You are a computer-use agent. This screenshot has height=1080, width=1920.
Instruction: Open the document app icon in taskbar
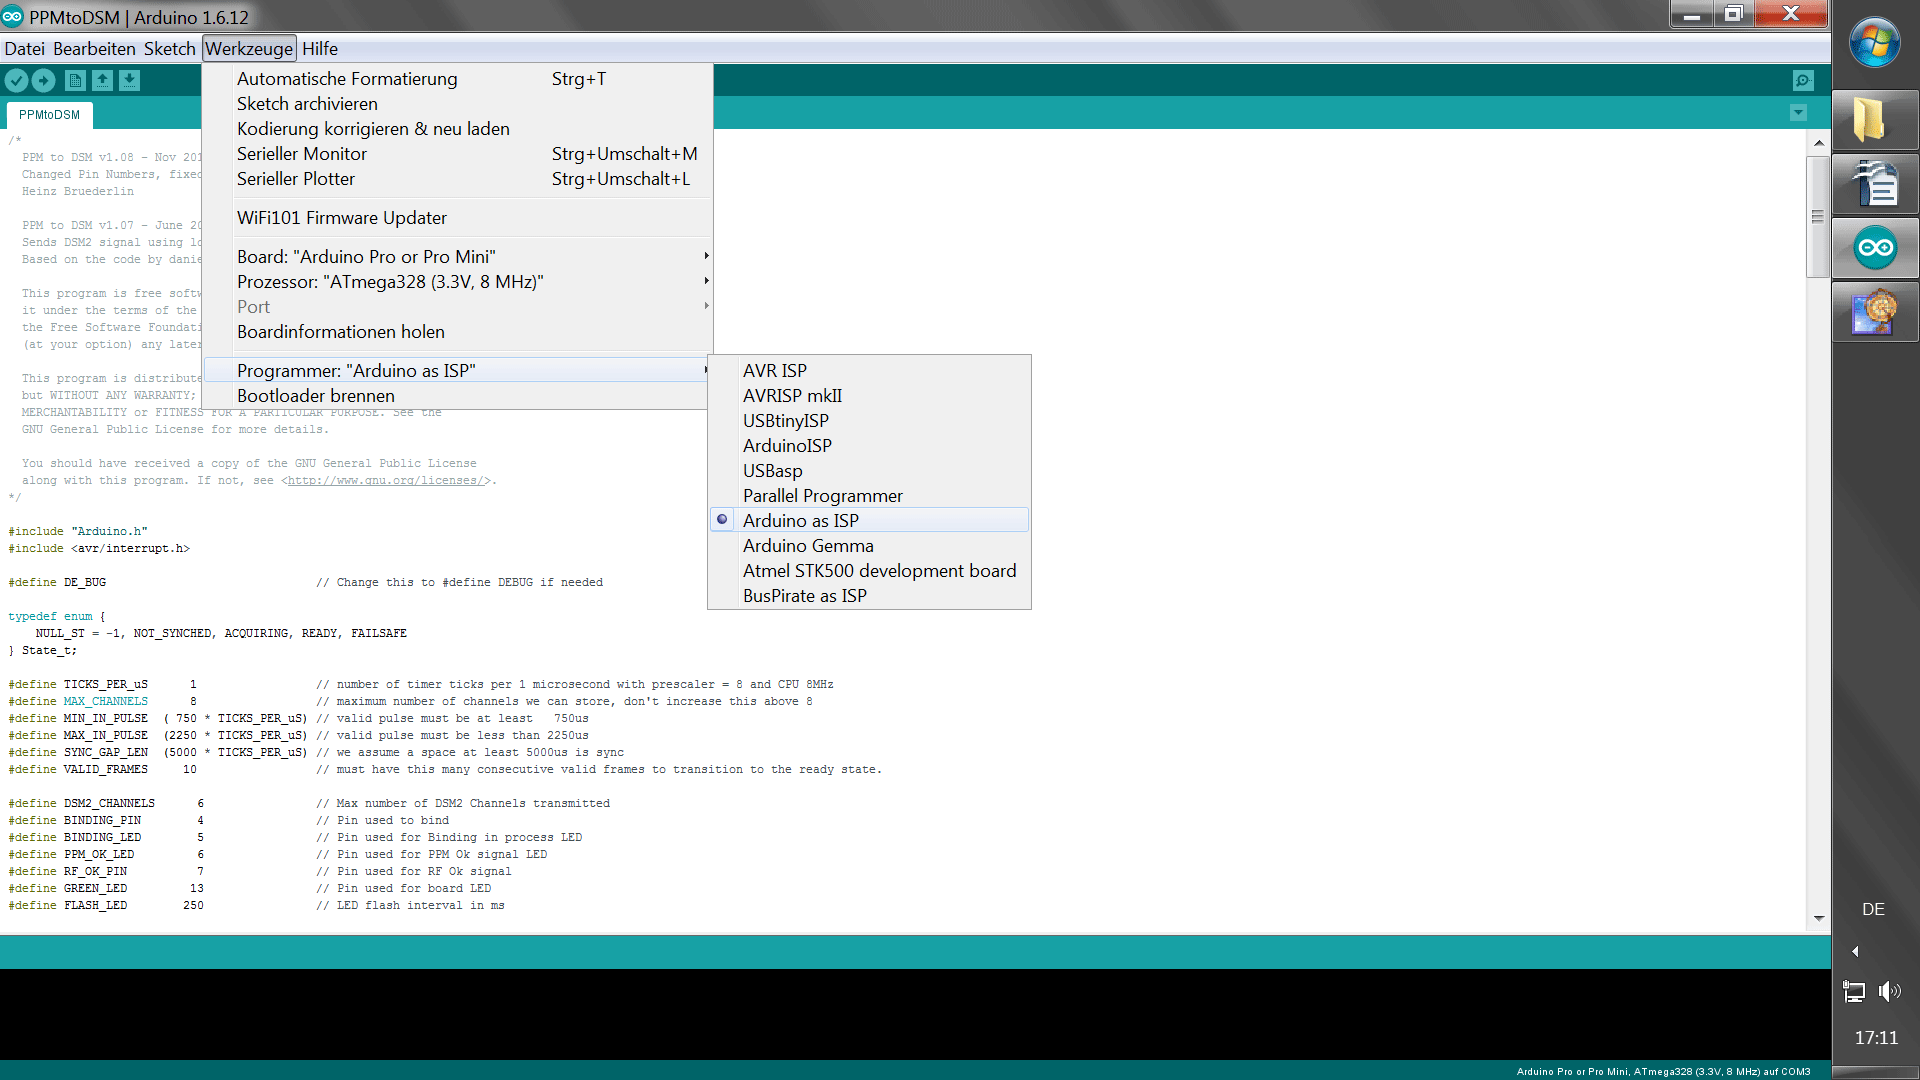pyautogui.click(x=1875, y=184)
